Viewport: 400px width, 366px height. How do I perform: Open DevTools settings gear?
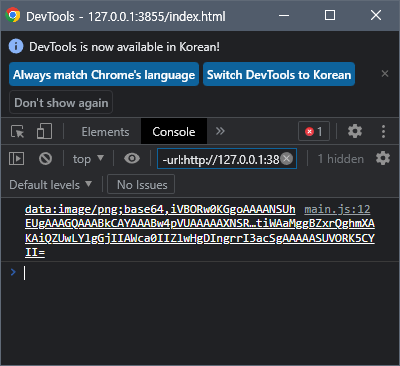click(355, 131)
